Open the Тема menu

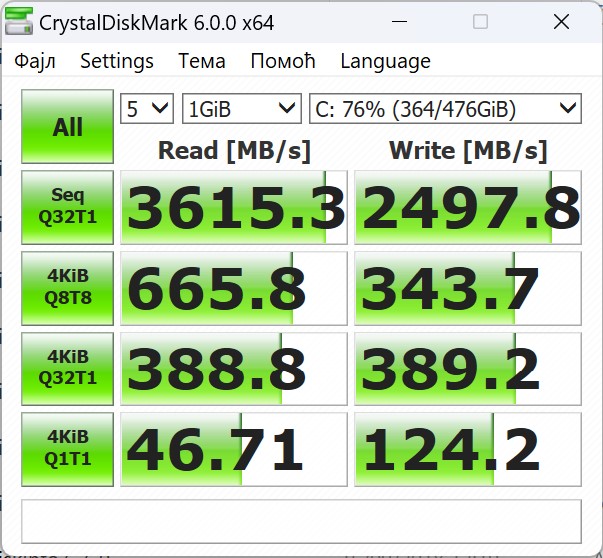click(201, 61)
